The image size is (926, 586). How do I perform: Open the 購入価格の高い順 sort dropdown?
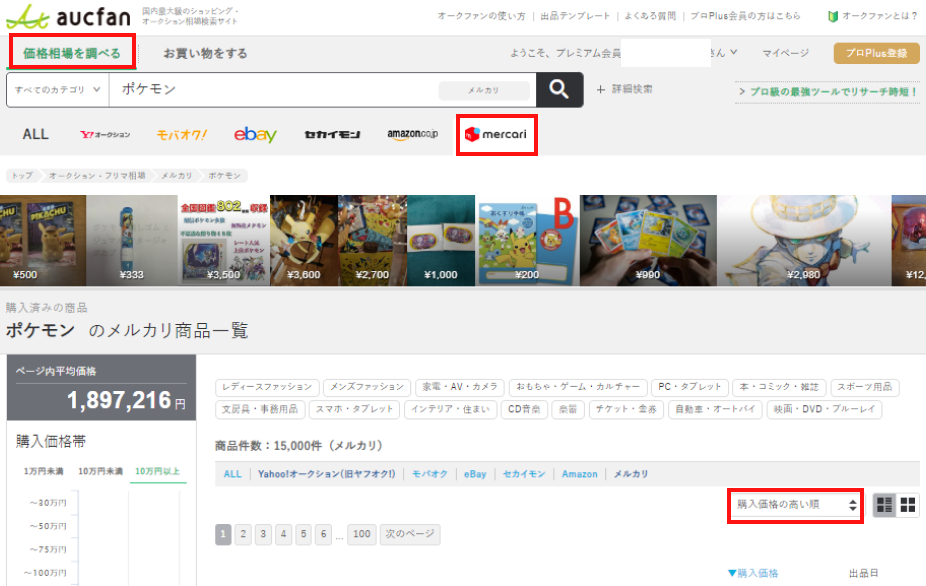point(795,504)
